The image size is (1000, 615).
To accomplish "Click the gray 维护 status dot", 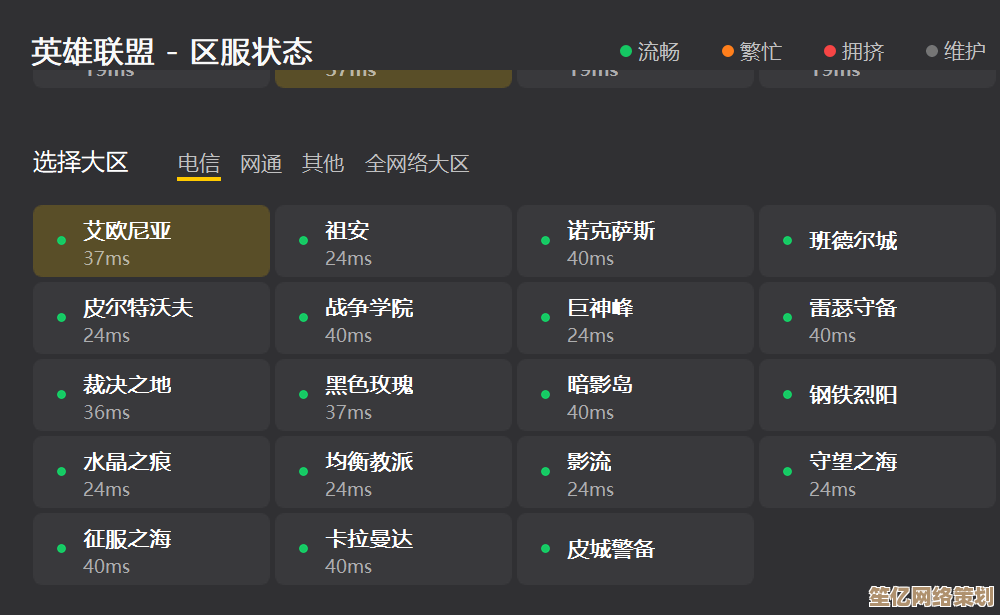I will (x=932, y=51).
